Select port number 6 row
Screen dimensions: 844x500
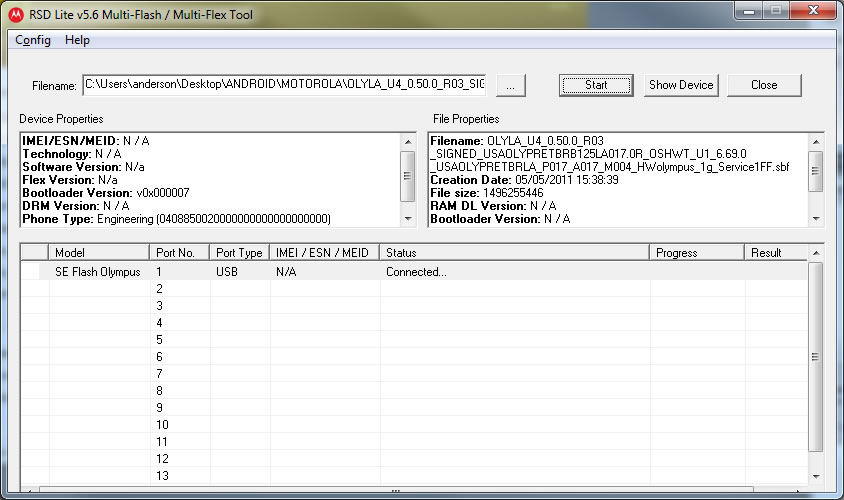coord(413,357)
